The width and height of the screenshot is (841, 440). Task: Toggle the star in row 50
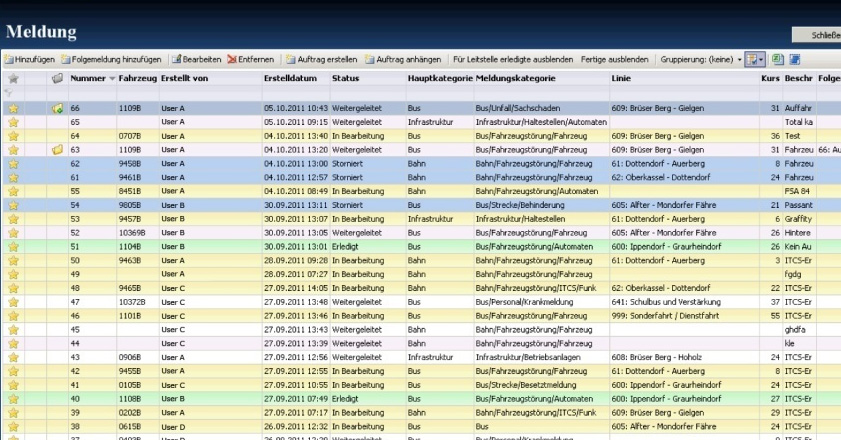[13, 261]
